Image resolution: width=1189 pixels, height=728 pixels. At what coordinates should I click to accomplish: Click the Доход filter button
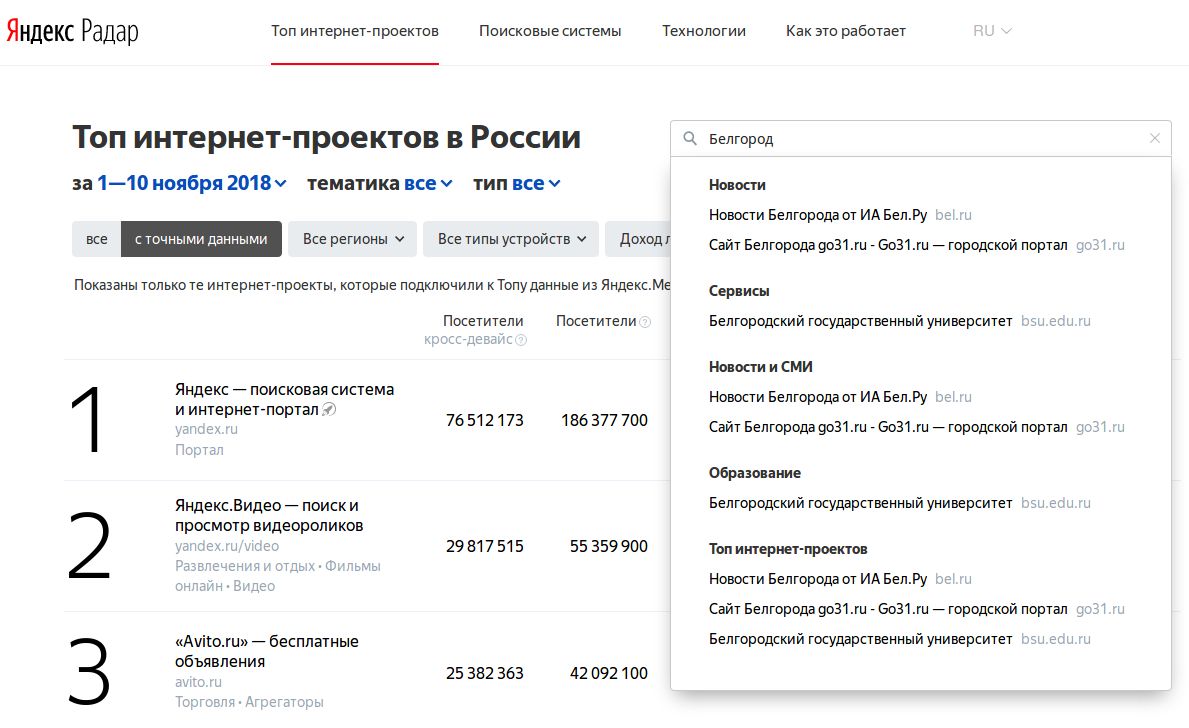638,239
